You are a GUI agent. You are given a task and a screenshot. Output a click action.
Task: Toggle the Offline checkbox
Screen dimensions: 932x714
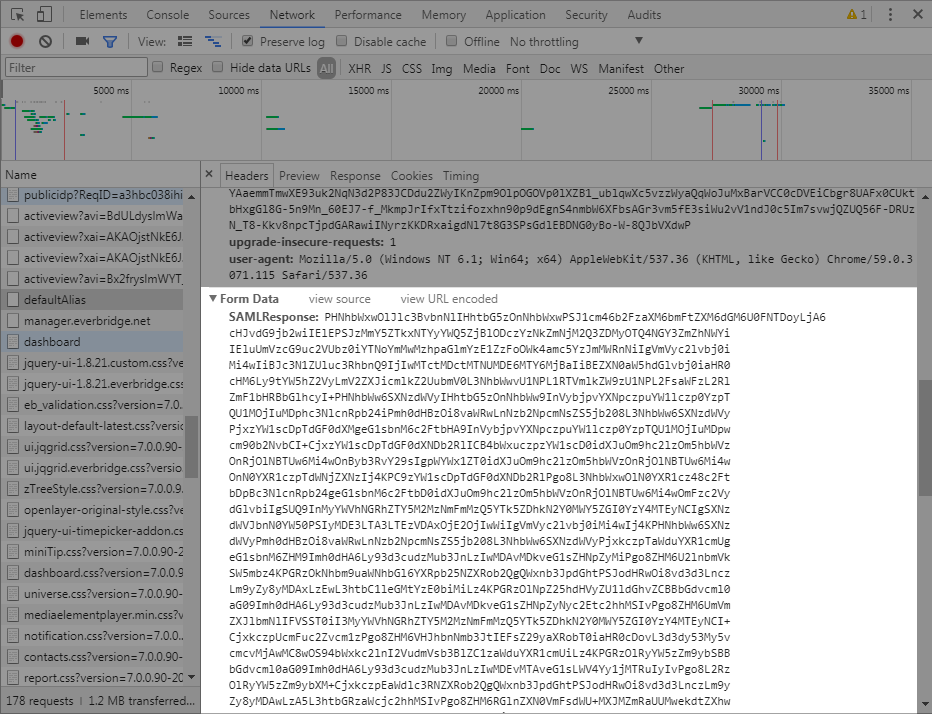pos(452,41)
